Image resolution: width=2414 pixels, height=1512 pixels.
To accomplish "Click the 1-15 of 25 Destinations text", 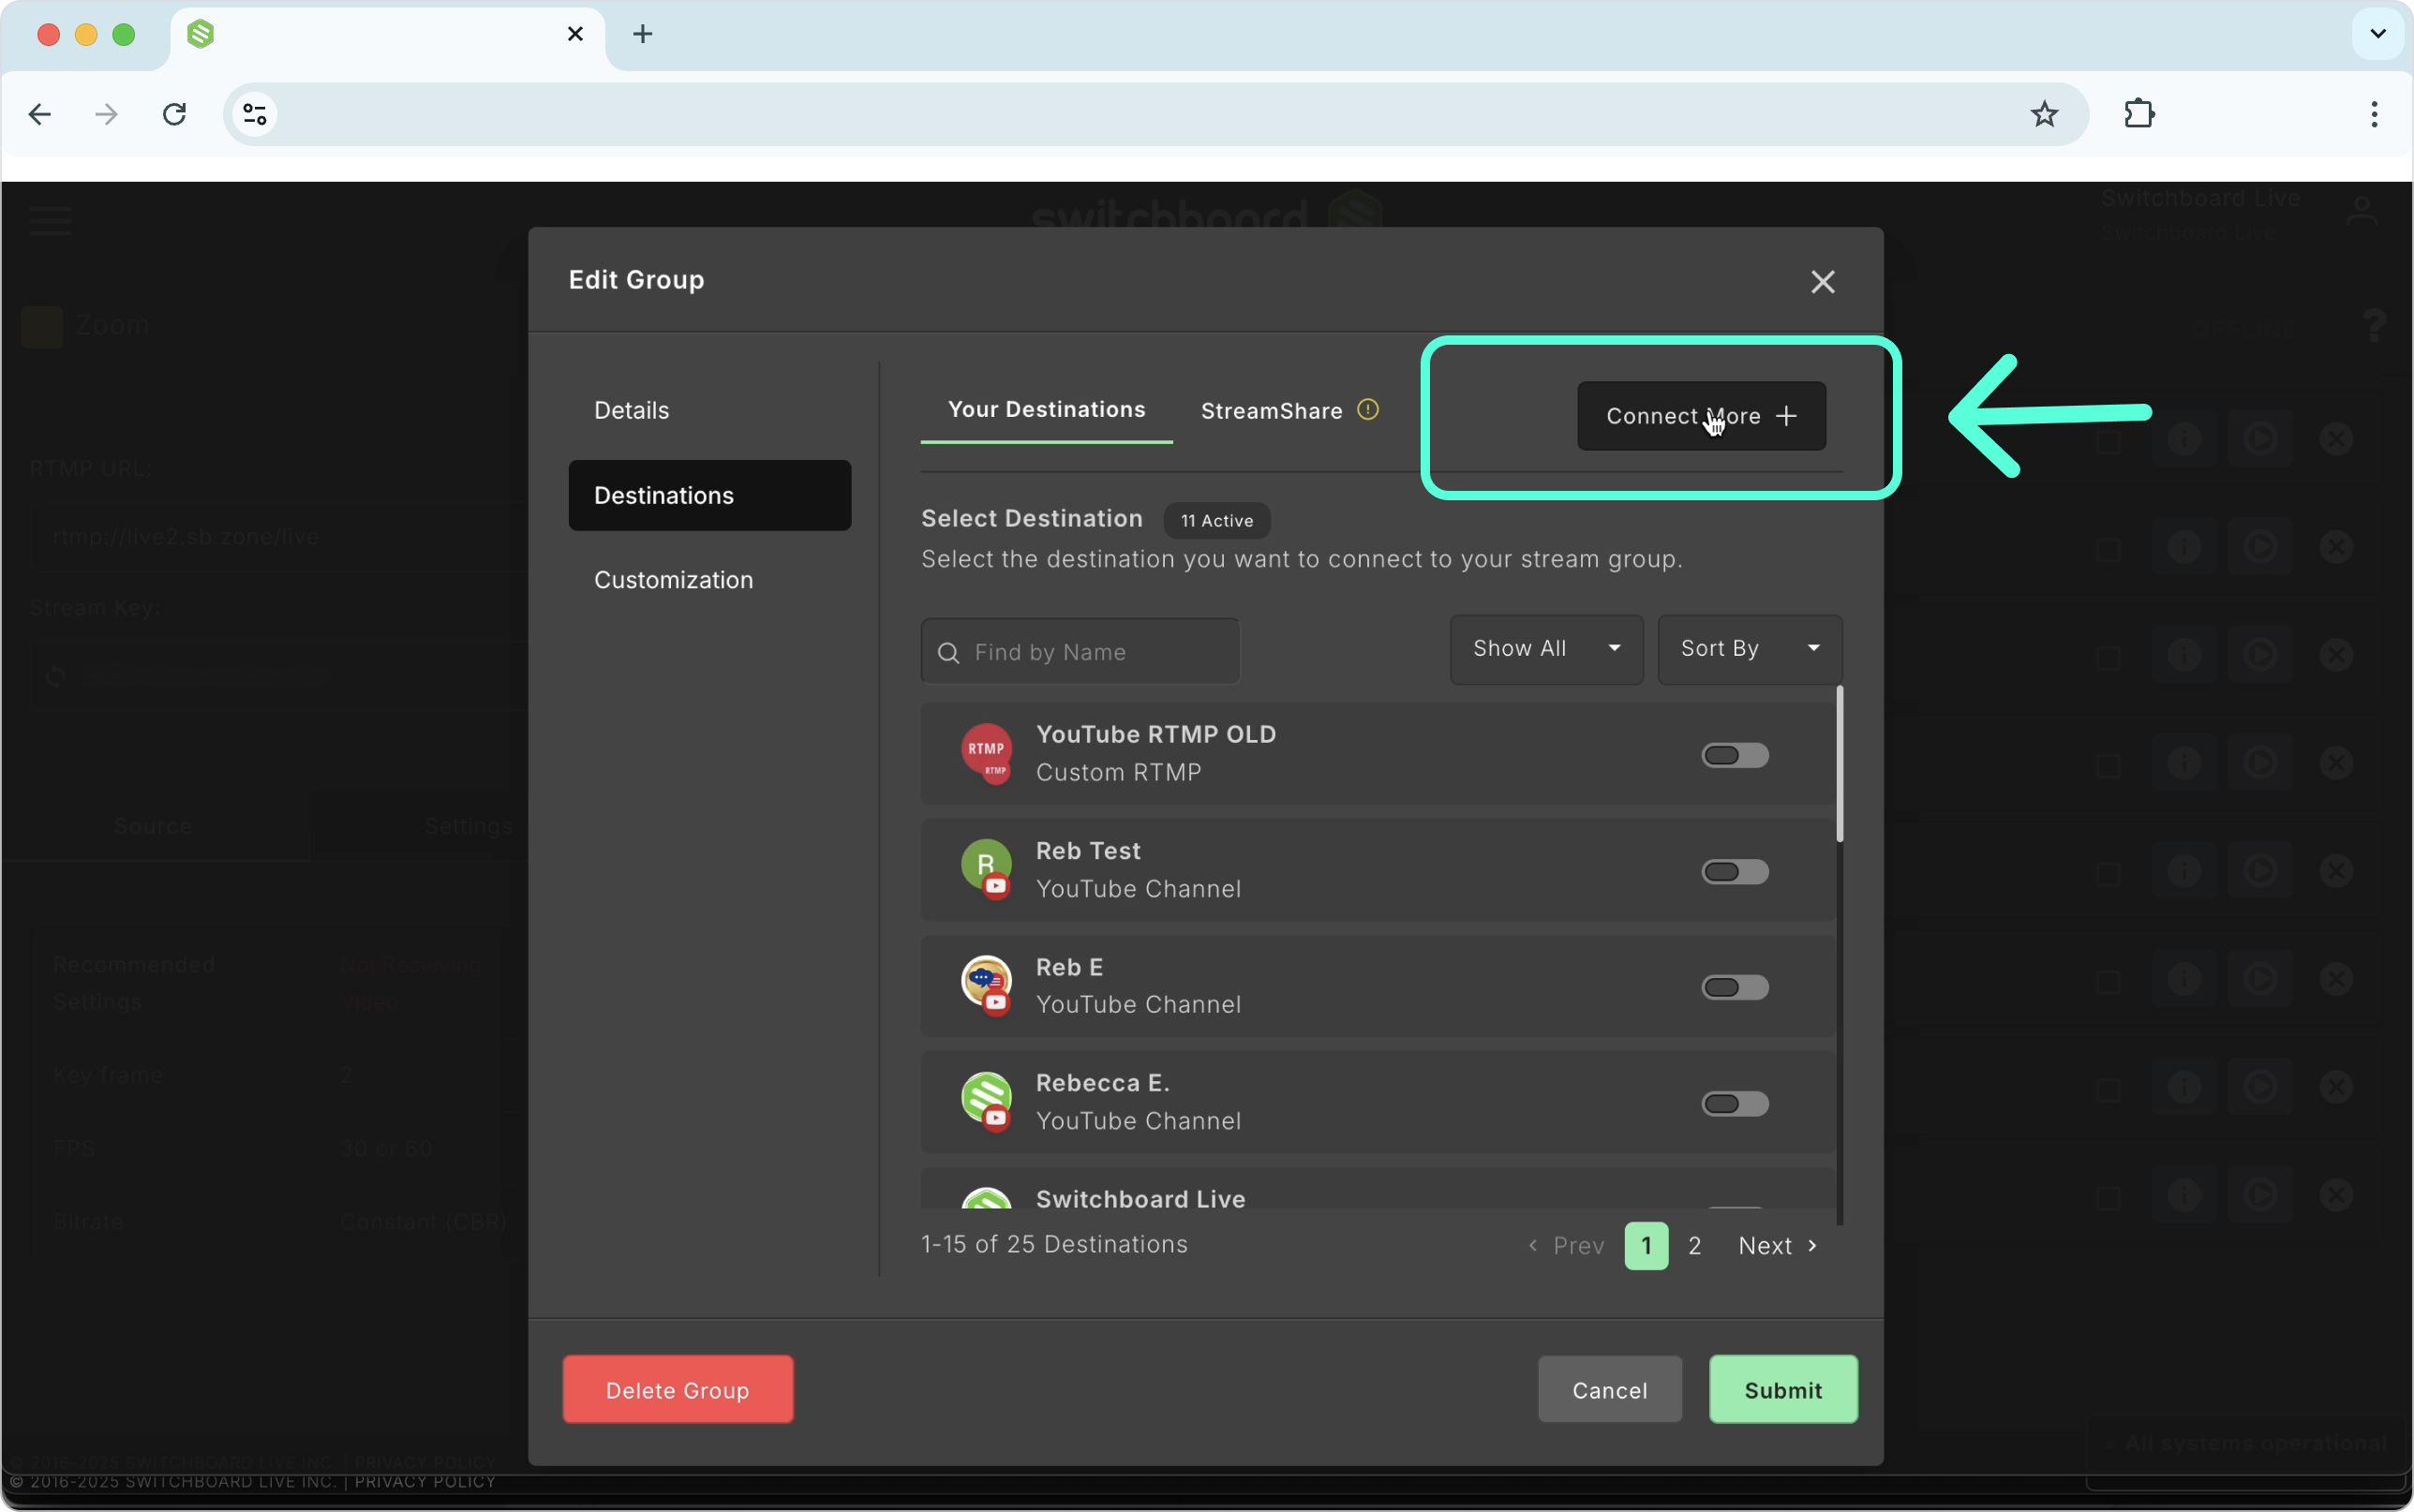I will pos(1054,1245).
